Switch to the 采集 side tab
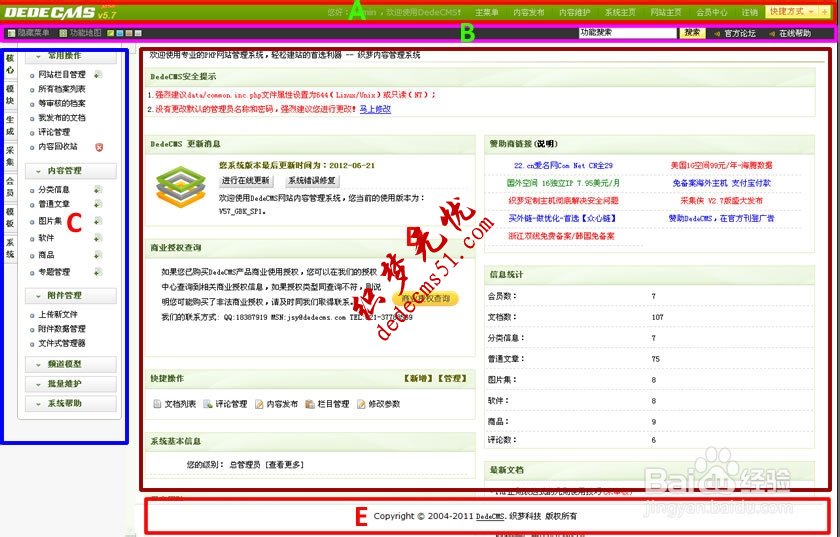Image resolution: width=840 pixels, height=537 pixels. point(10,155)
